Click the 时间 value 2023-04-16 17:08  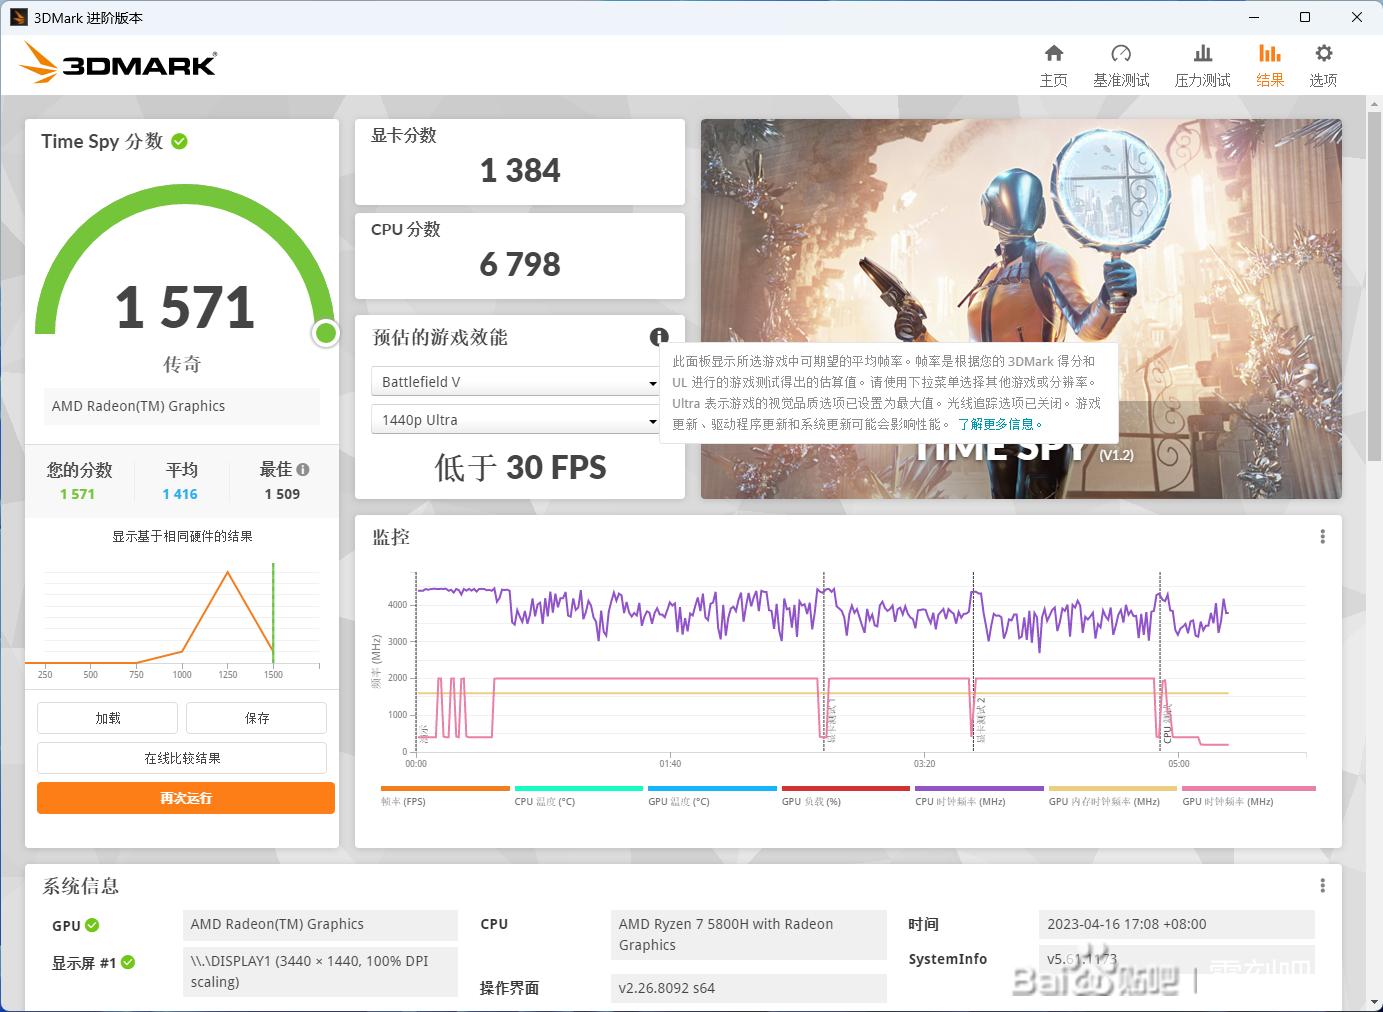tap(1177, 924)
